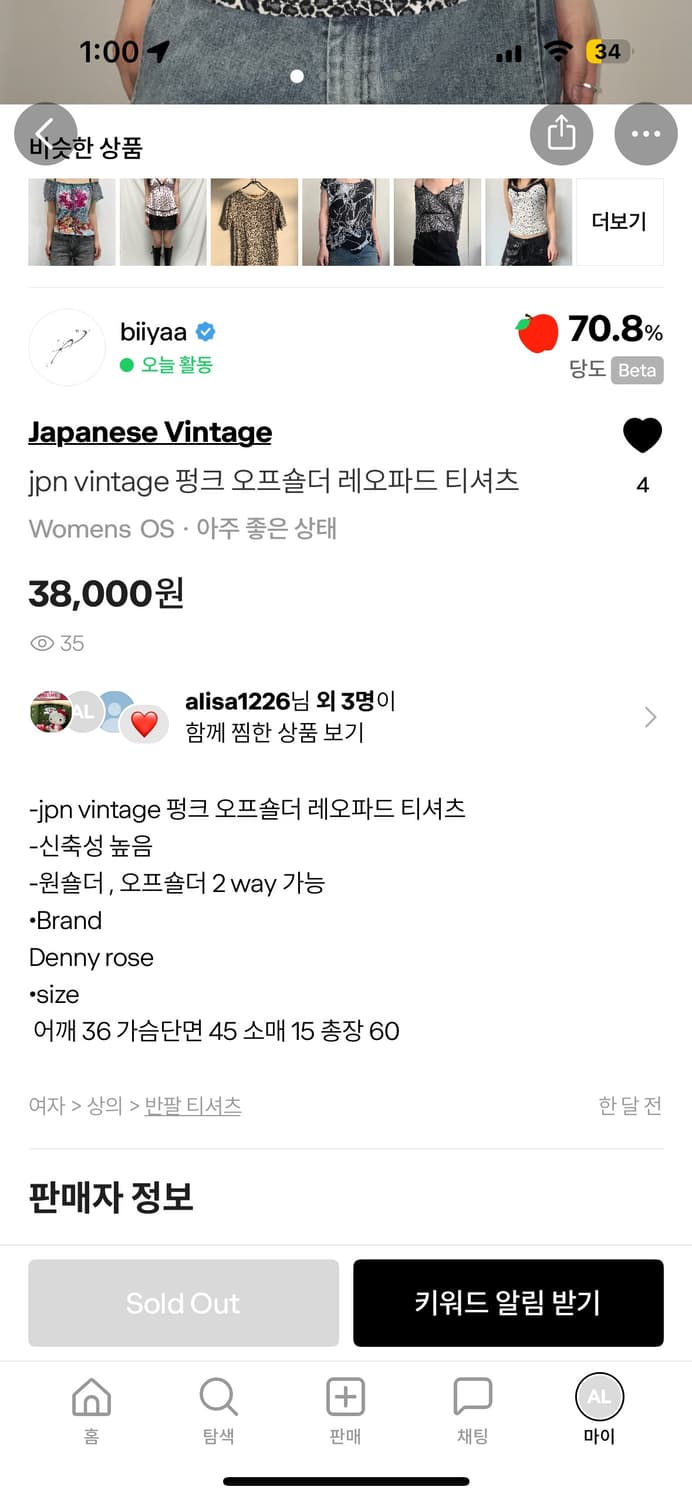This screenshot has width=692, height=1500.
Task: Open the 반팔 티셔츠 category link
Action: (193, 1106)
